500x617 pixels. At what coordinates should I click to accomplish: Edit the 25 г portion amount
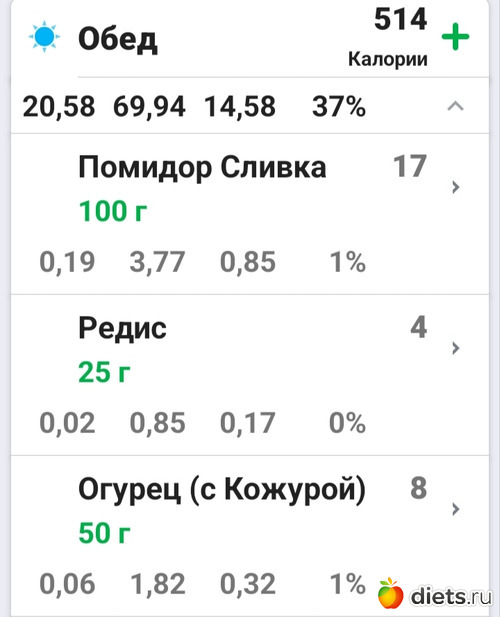(104, 372)
